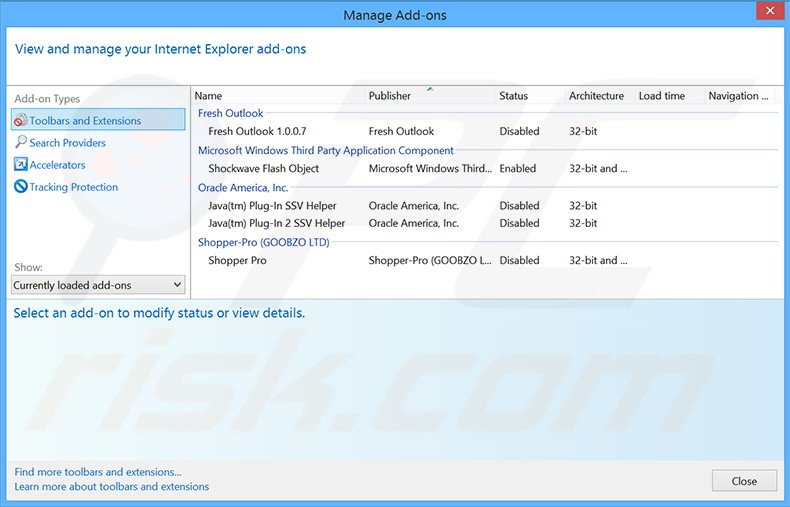Select the Shockwave Flash Object add-on
The width and height of the screenshot is (790, 507).
click(x=264, y=169)
